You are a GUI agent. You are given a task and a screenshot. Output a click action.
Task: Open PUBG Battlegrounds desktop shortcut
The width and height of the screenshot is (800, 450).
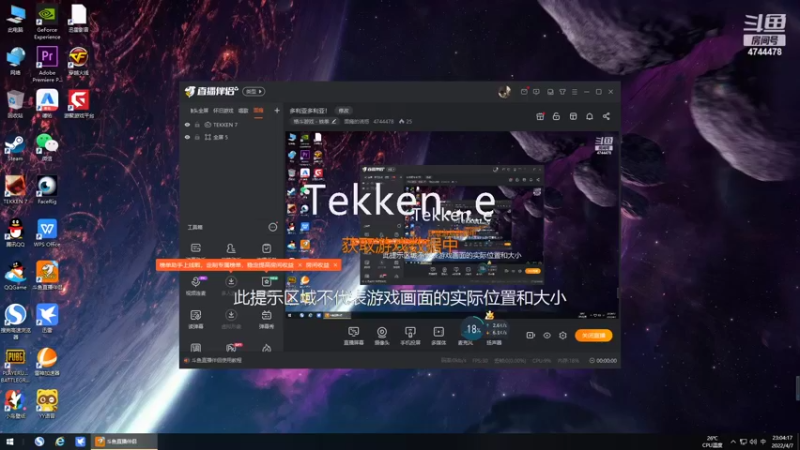(15, 364)
